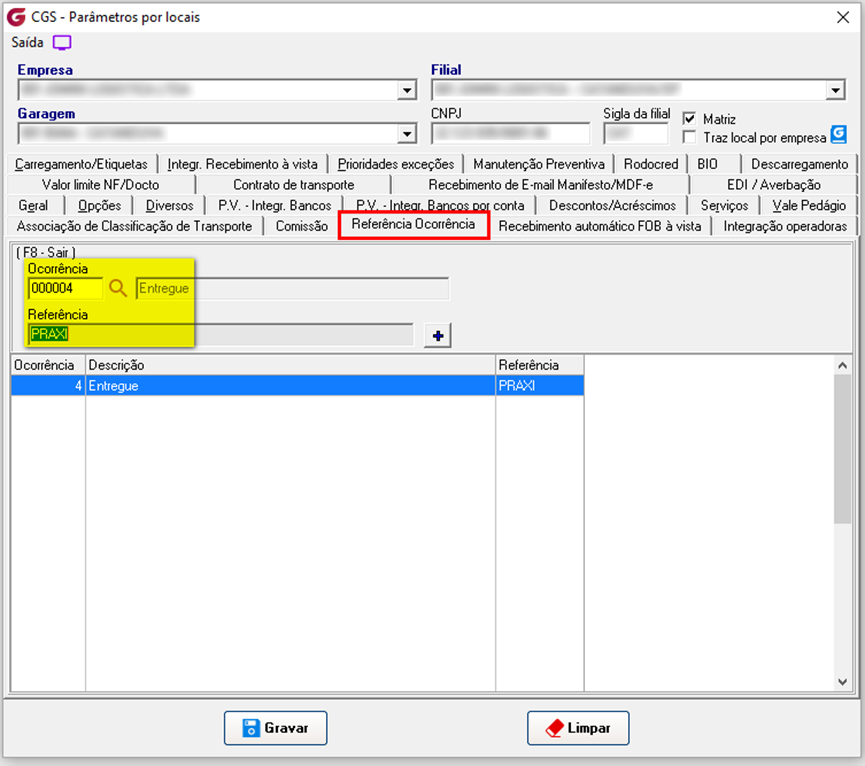The height and width of the screenshot is (766, 865).
Task: Toggle the Matriz checkbox
Action: (x=689, y=119)
